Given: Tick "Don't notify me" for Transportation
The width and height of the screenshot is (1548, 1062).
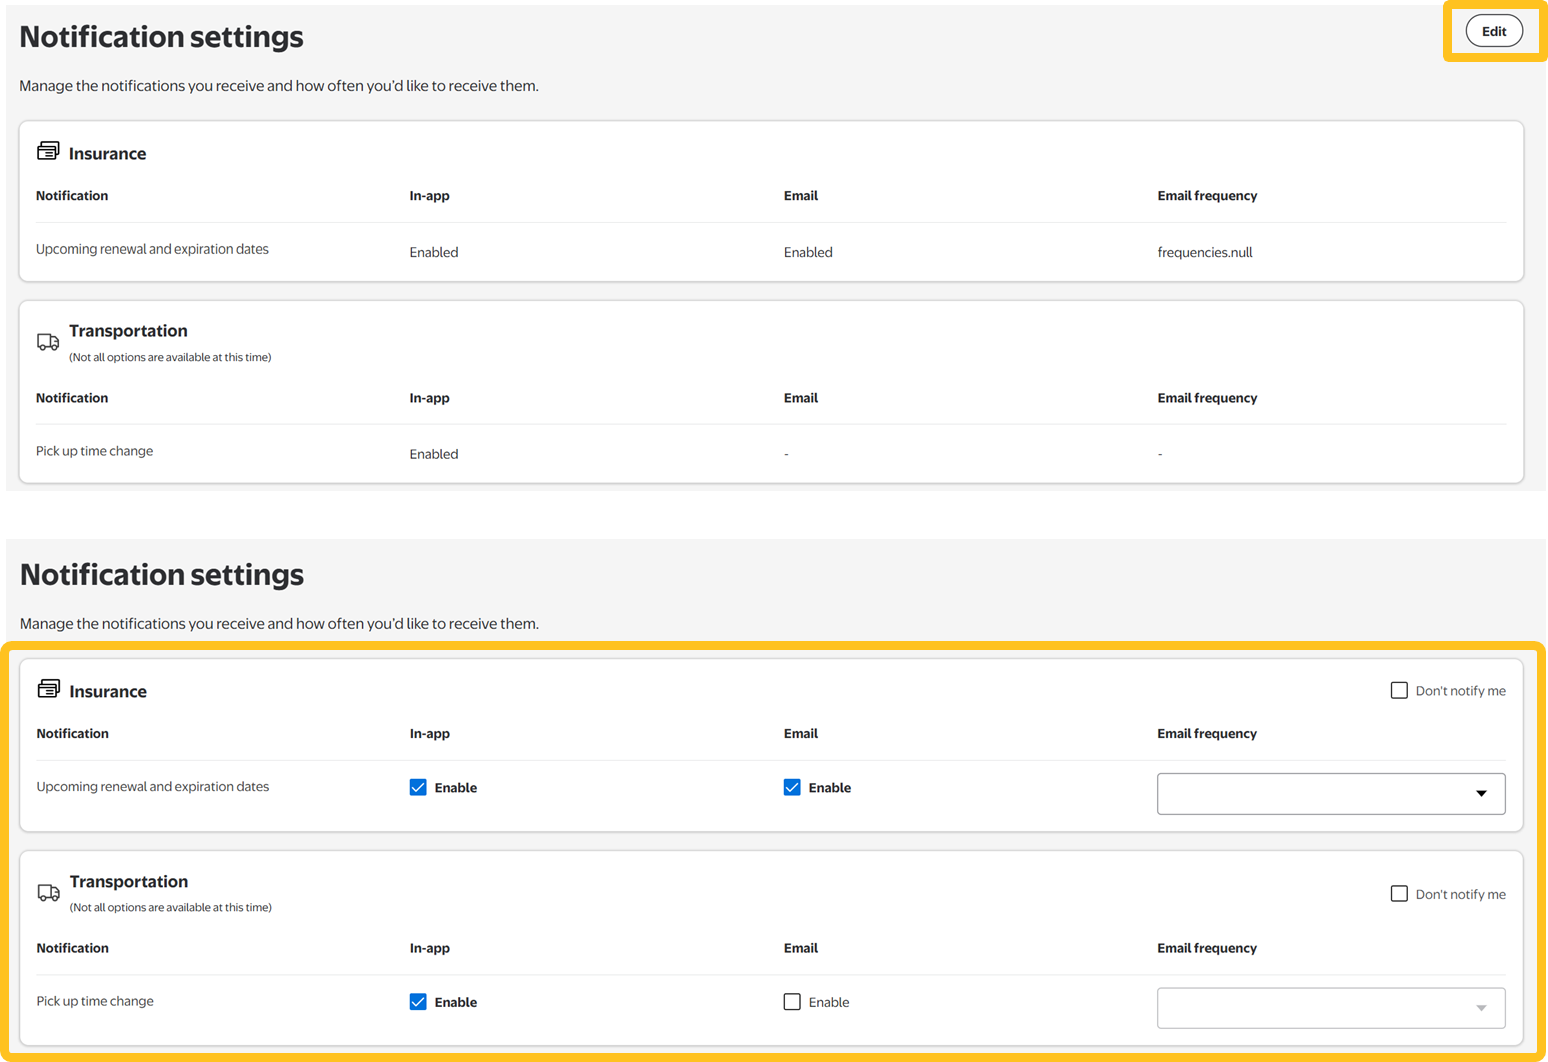Looking at the screenshot, I should [x=1399, y=894].
